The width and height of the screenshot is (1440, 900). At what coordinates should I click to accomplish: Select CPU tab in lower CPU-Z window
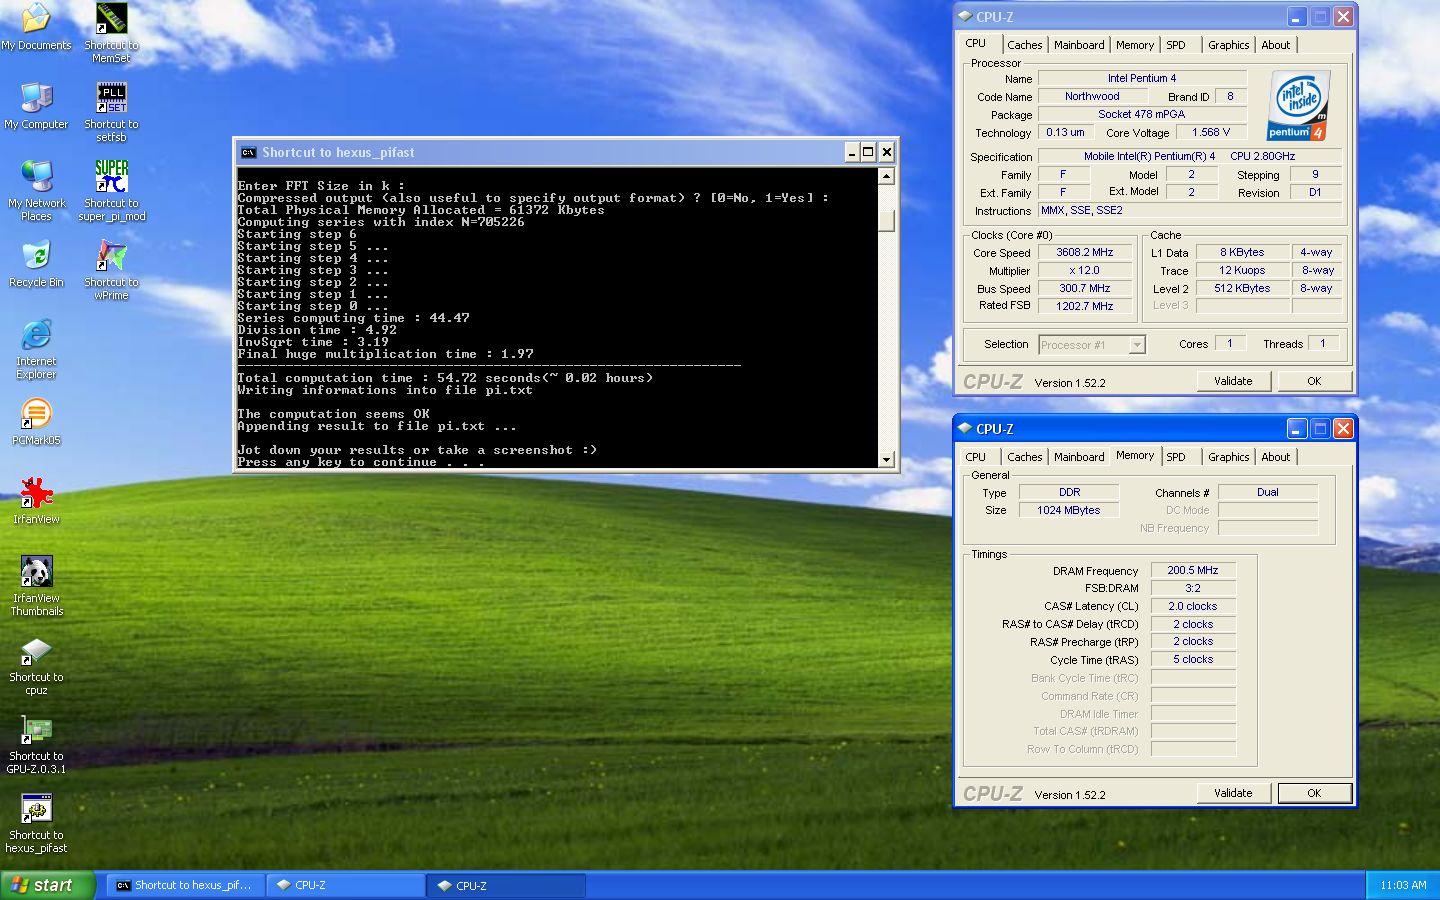[976, 457]
